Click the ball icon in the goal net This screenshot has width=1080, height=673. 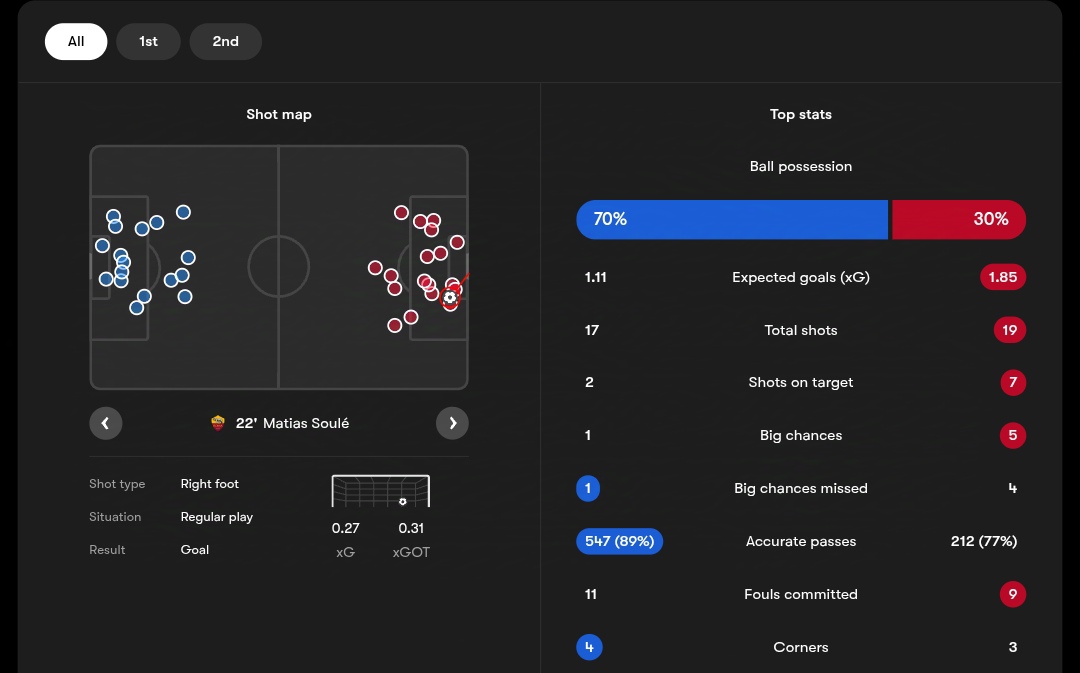pos(403,501)
